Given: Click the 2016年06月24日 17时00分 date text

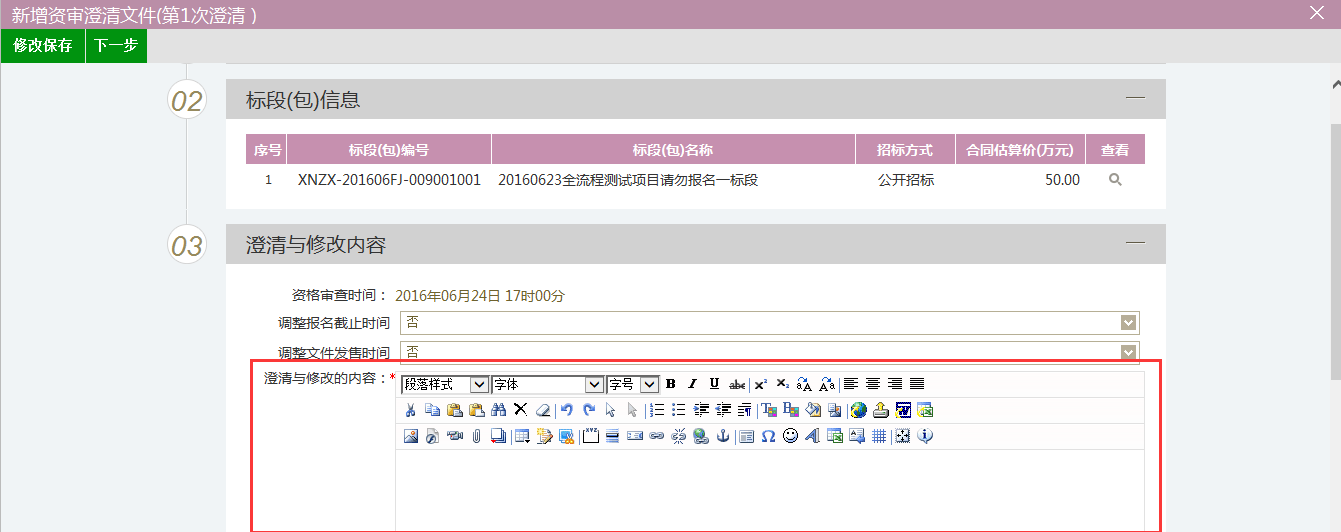Looking at the screenshot, I should (x=480, y=296).
